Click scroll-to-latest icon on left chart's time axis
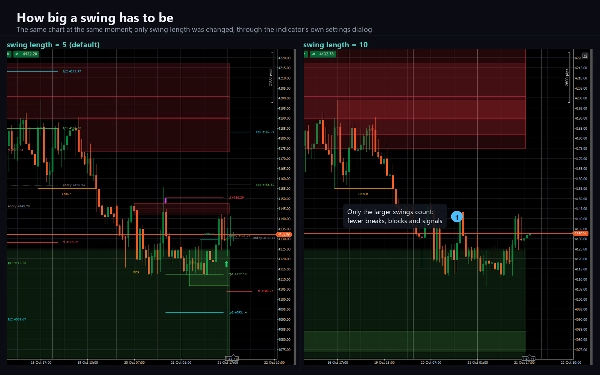Image resolution: width=600 pixels, height=375 pixels. click(x=232, y=359)
